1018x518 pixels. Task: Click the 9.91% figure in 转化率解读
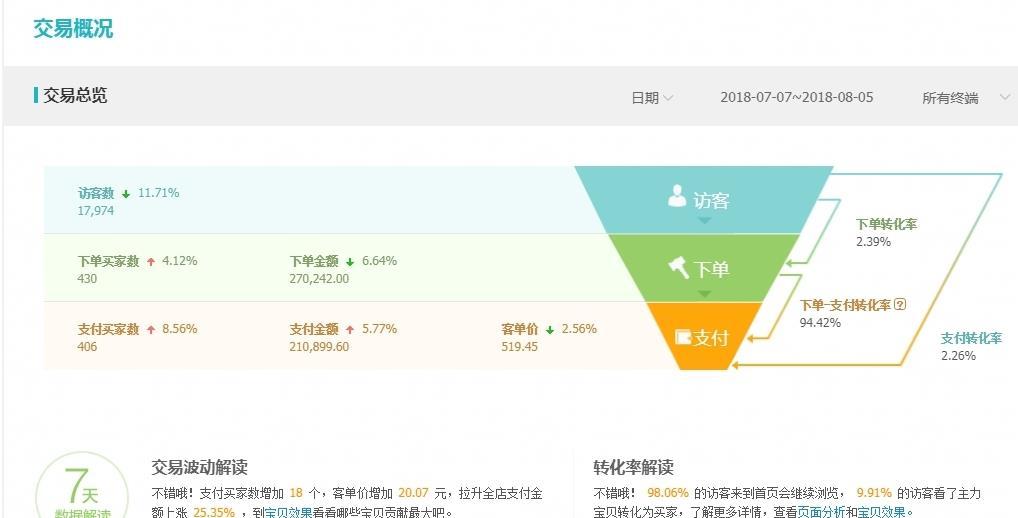point(875,493)
